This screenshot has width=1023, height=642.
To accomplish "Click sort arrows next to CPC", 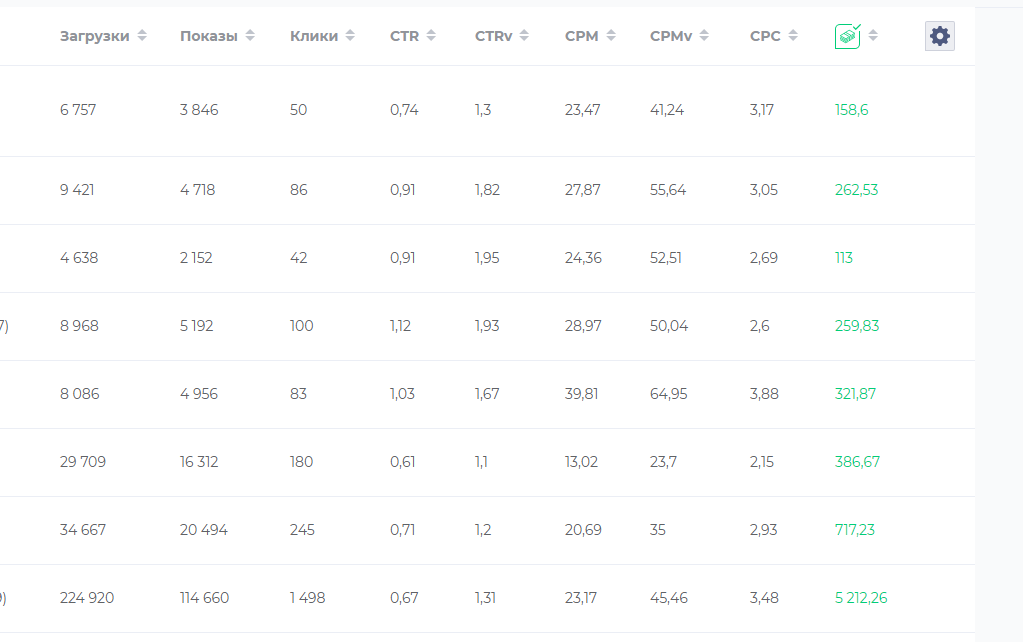I will pyautogui.click(x=793, y=36).
